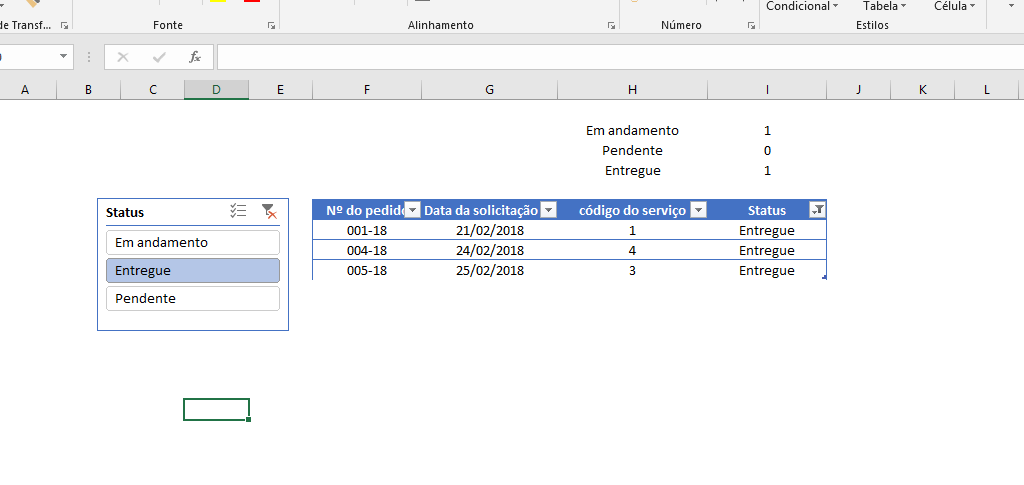
Task: Expand the Tabela styles dropdown
Action: coord(884,6)
